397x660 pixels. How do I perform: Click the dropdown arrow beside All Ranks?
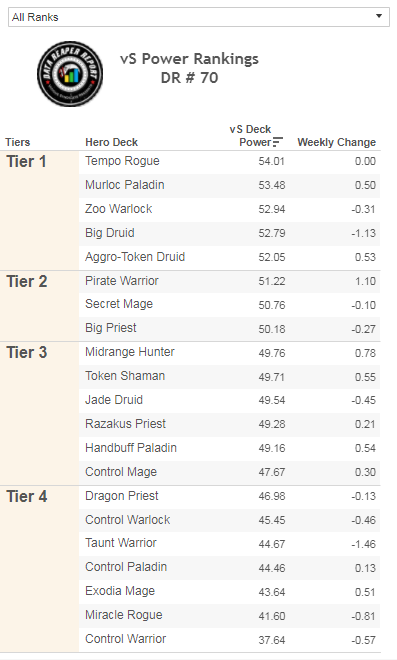(x=379, y=16)
